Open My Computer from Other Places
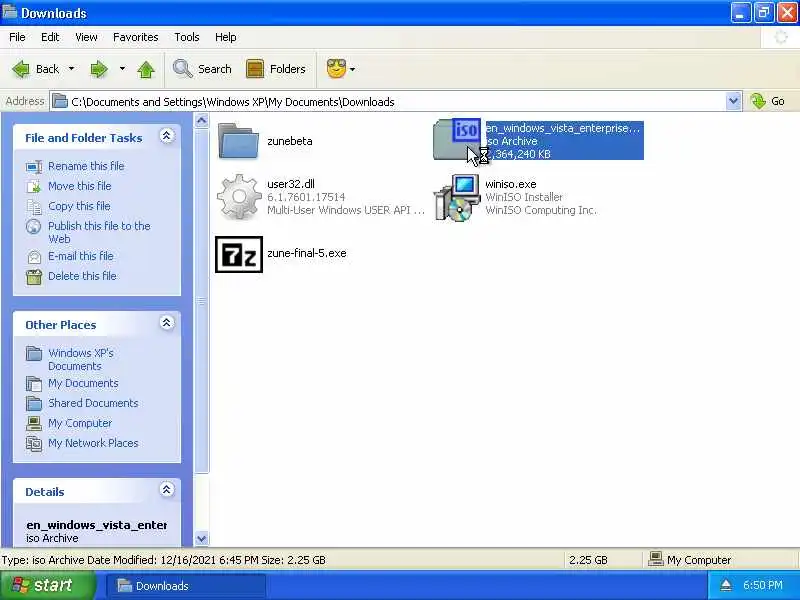The height and width of the screenshot is (600, 800). [x=80, y=423]
